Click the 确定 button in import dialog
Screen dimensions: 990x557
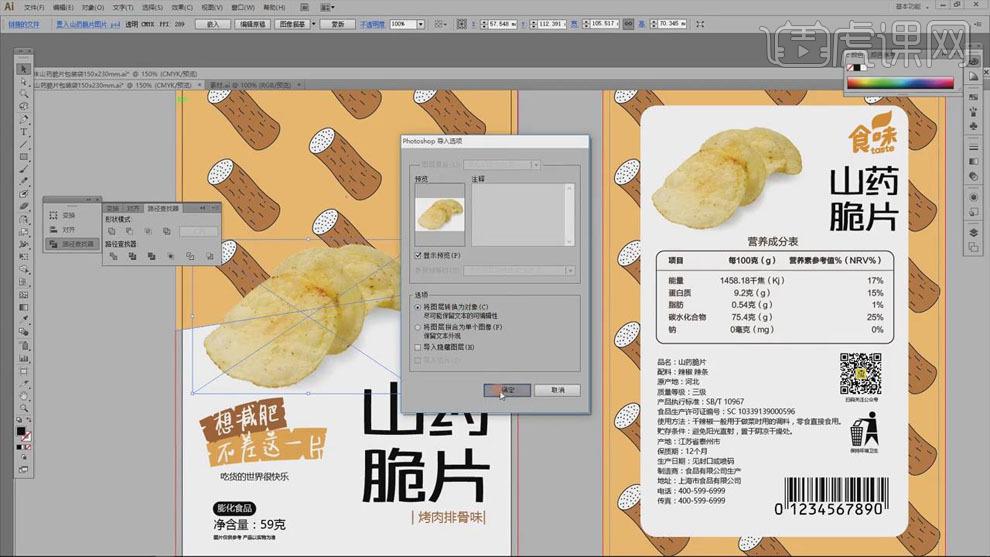click(x=507, y=390)
